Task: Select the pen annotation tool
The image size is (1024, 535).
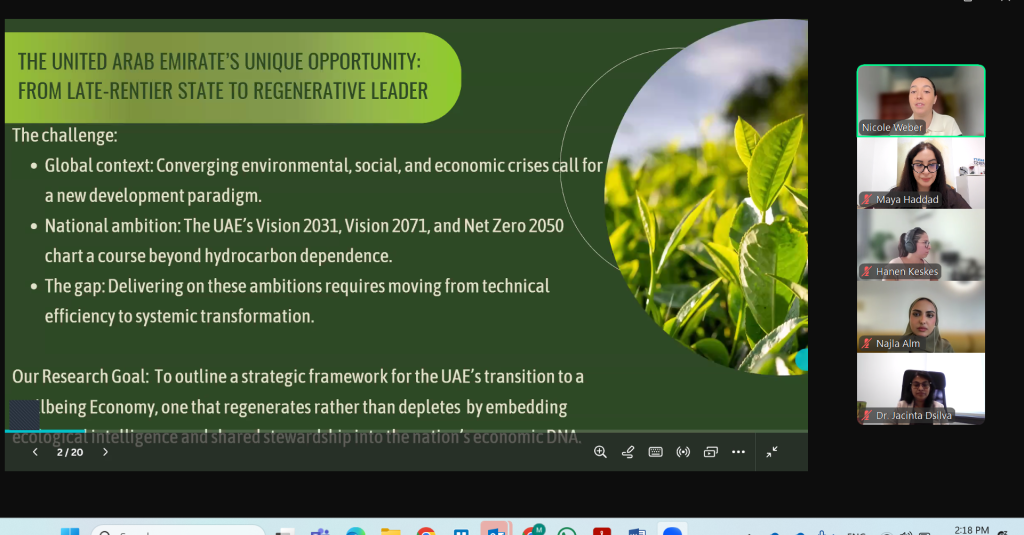Action: pyautogui.click(x=628, y=452)
